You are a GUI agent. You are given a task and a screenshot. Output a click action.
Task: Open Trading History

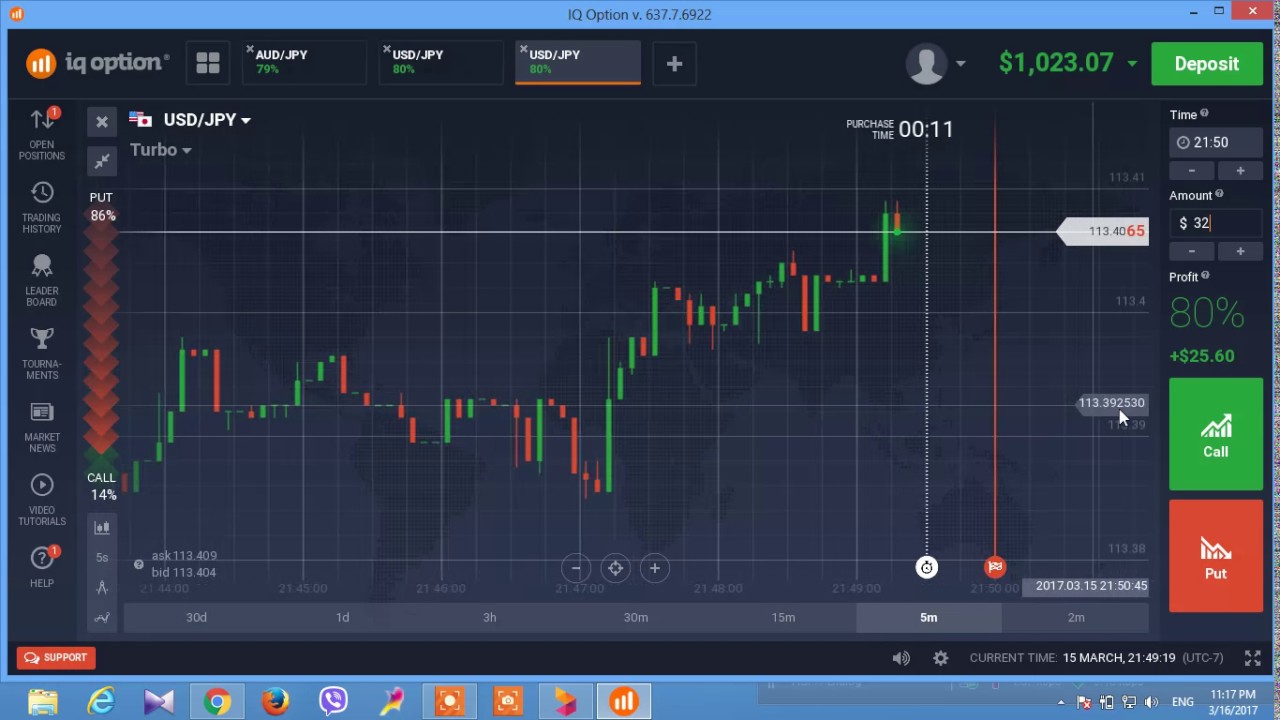pos(42,207)
